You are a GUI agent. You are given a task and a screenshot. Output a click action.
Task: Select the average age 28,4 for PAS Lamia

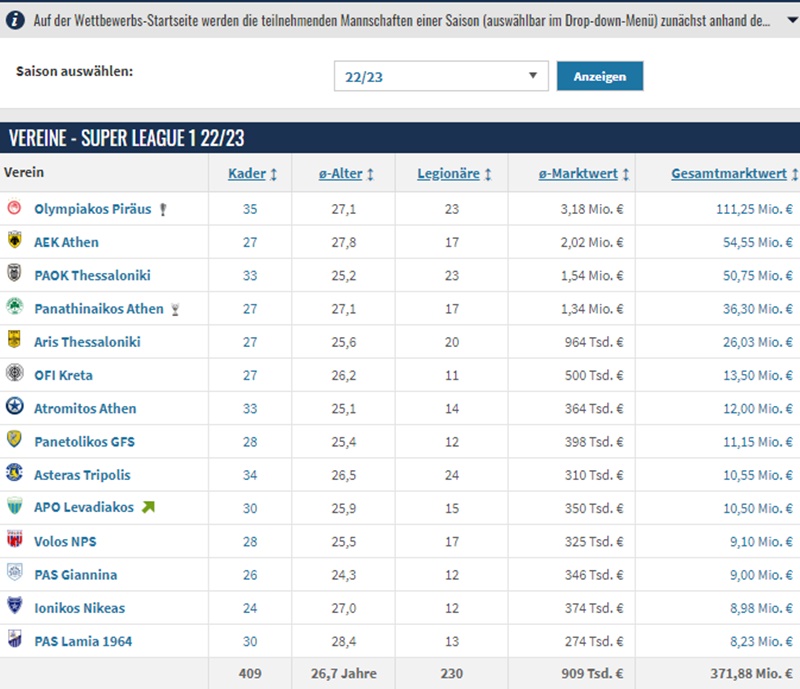[x=344, y=641]
